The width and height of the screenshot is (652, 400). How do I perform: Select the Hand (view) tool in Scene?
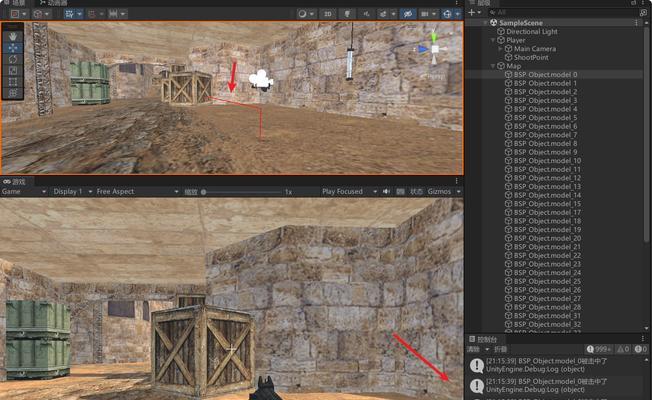(12, 37)
